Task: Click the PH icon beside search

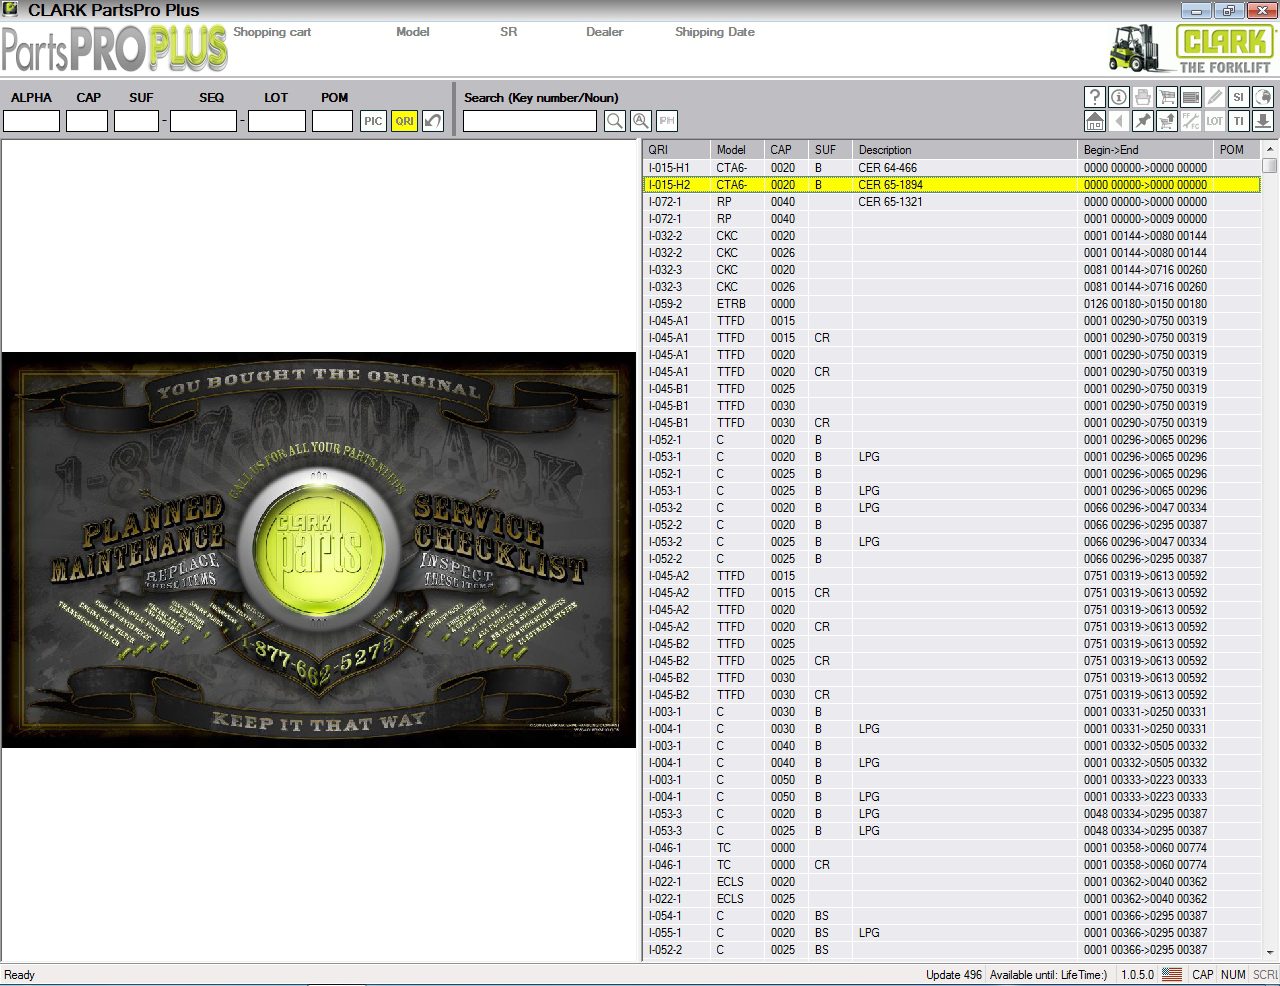Action: pos(667,121)
